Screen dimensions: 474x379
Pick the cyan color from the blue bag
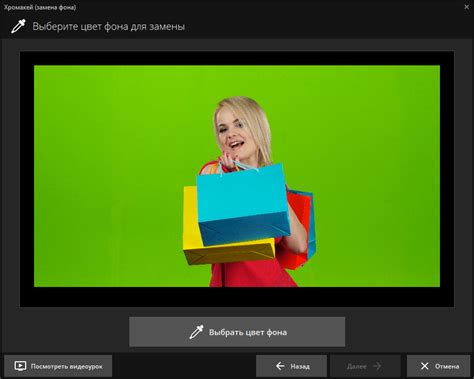tap(242, 193)
